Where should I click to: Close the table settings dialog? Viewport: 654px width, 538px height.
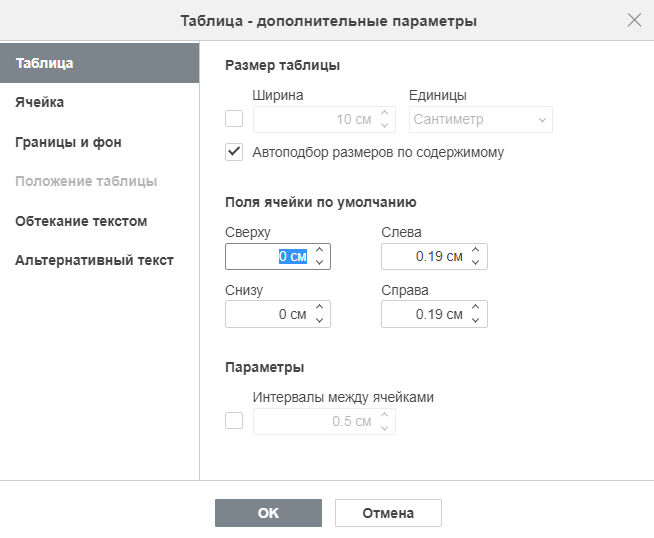click(x=634, y=20)
